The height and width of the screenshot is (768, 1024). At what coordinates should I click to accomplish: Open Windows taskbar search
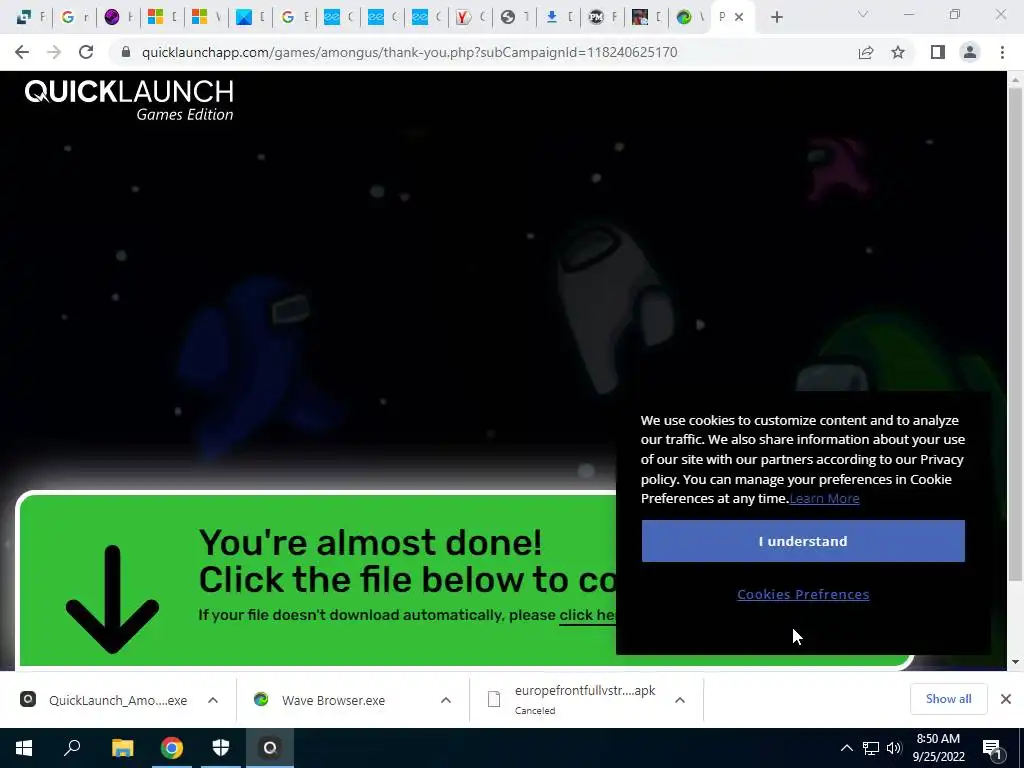tap(72, 748)
